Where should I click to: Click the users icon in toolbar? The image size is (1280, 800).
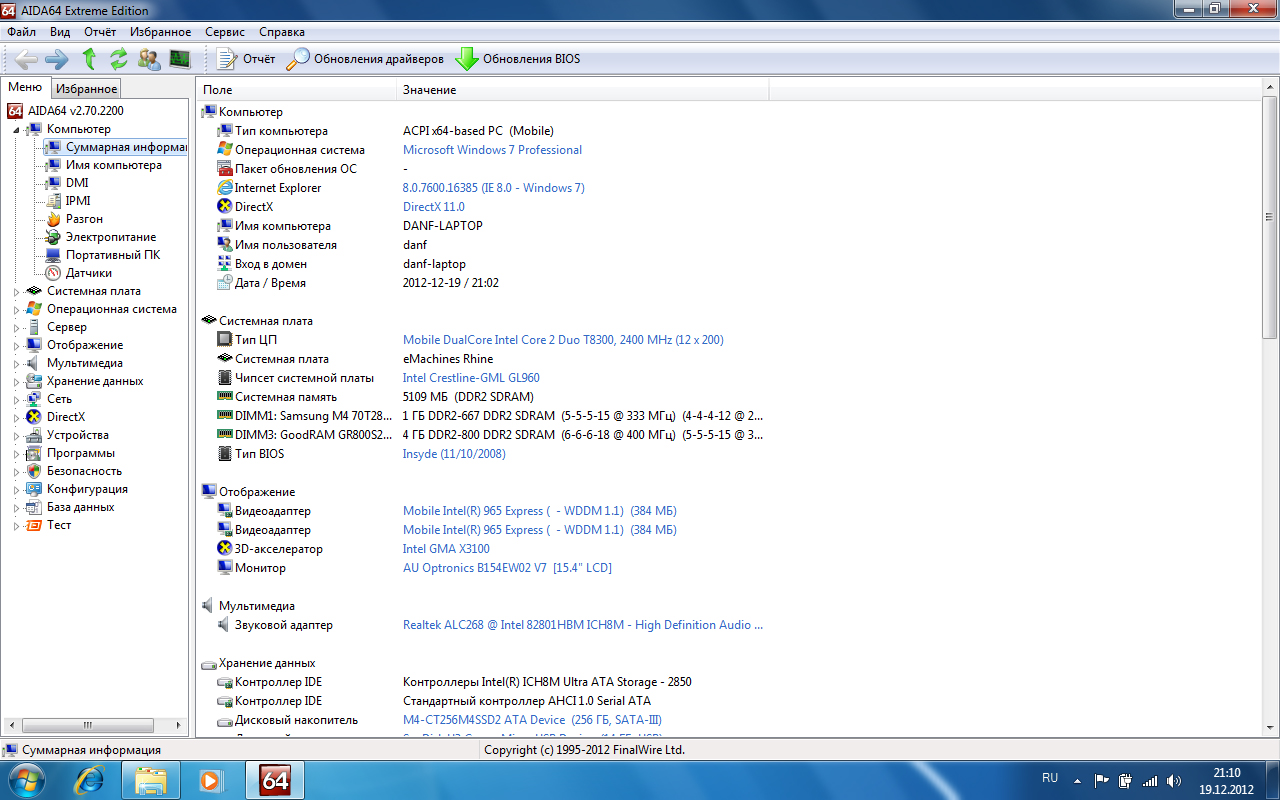point(149,59)
